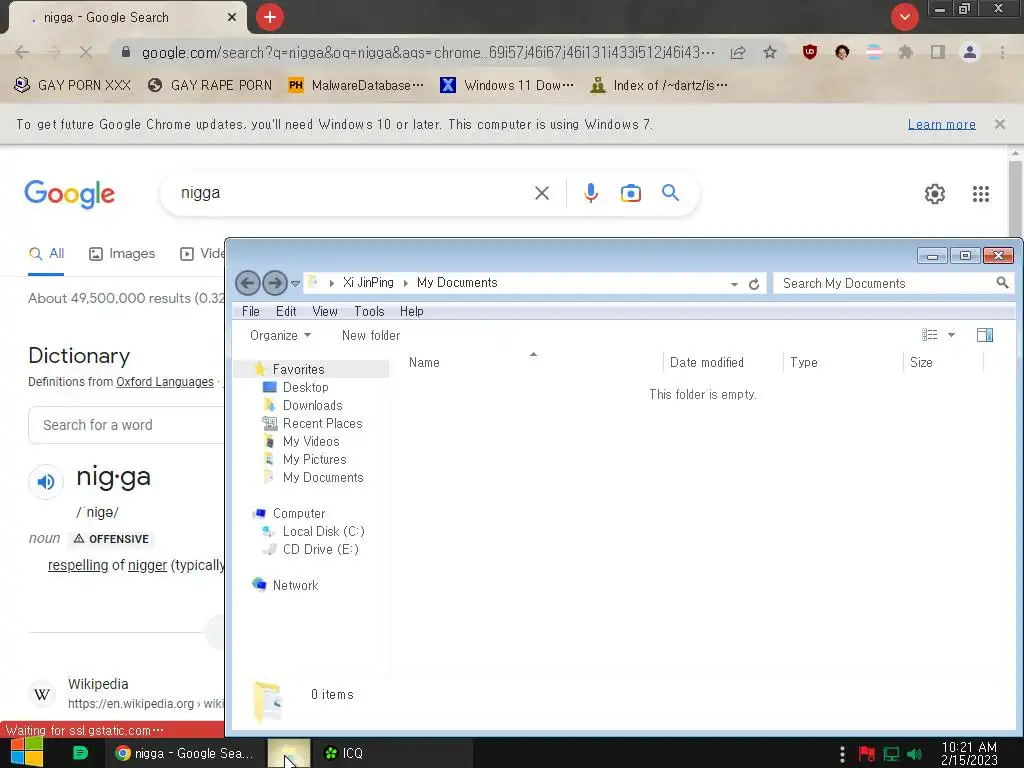Click the Search for a word field
The width and height of the screenshot is (1024, 768).
point(127,425)
